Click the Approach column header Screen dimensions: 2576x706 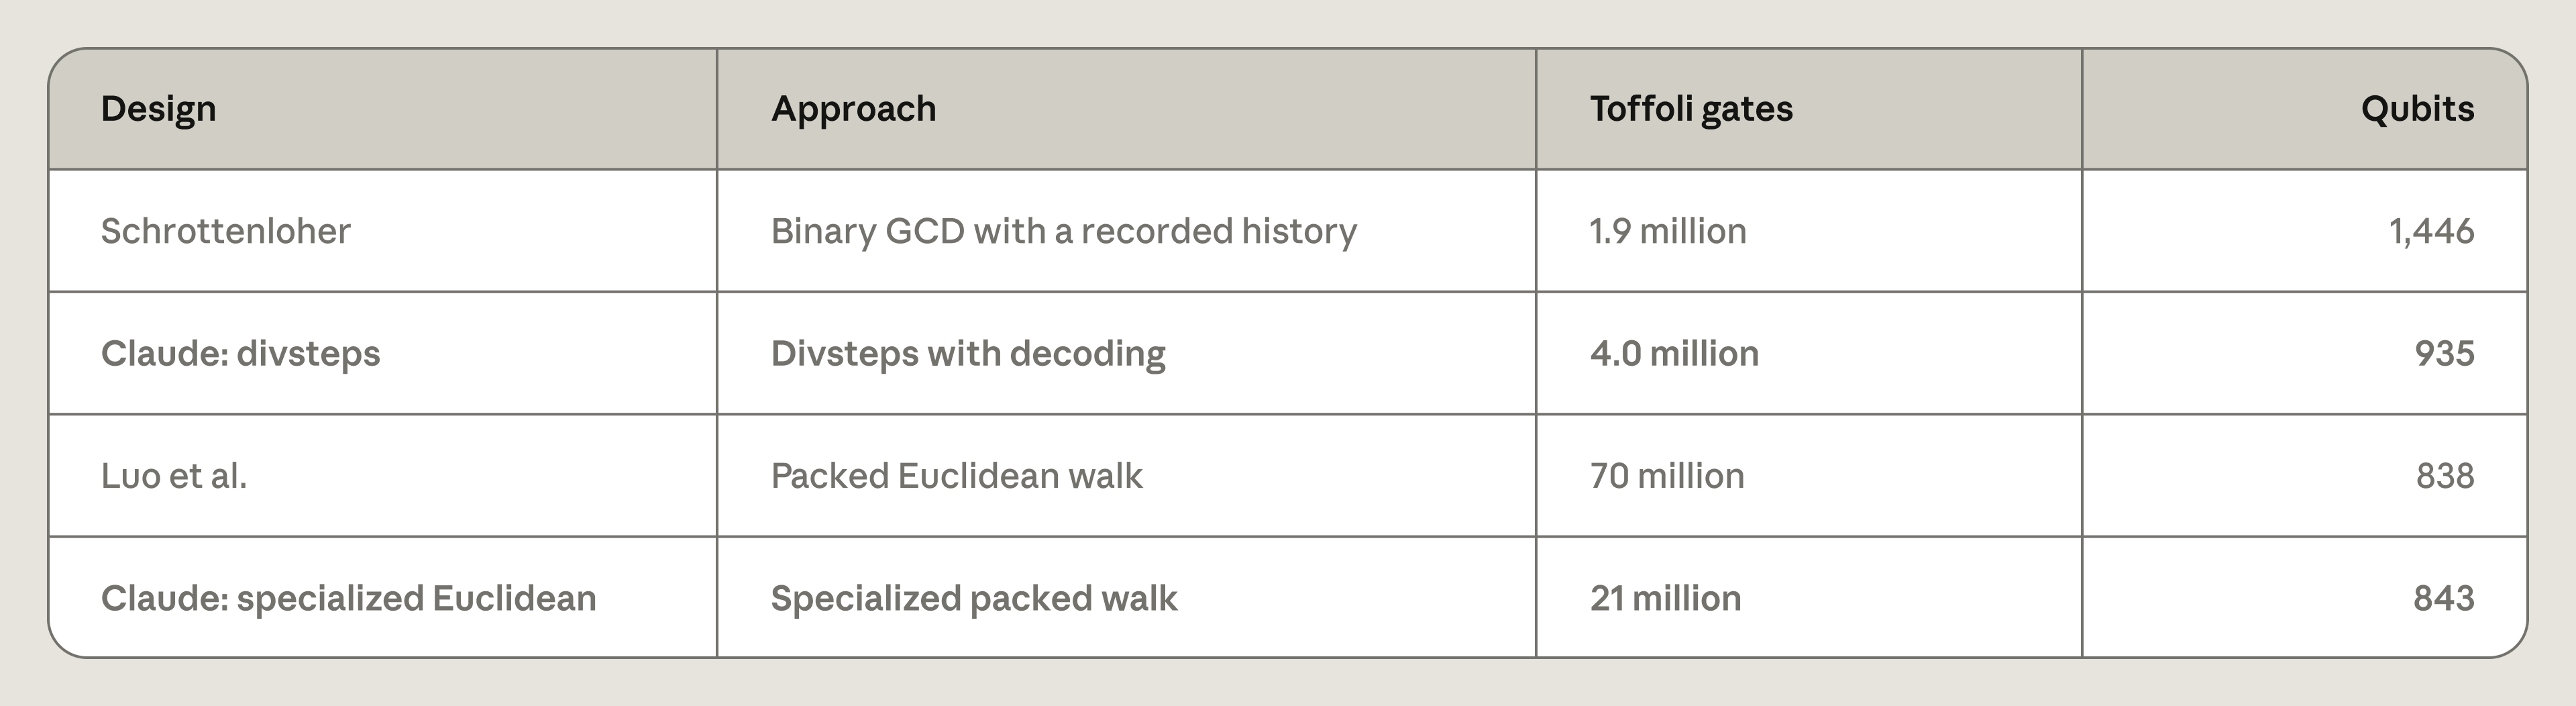pyautogui.click(x=853, y=108)
